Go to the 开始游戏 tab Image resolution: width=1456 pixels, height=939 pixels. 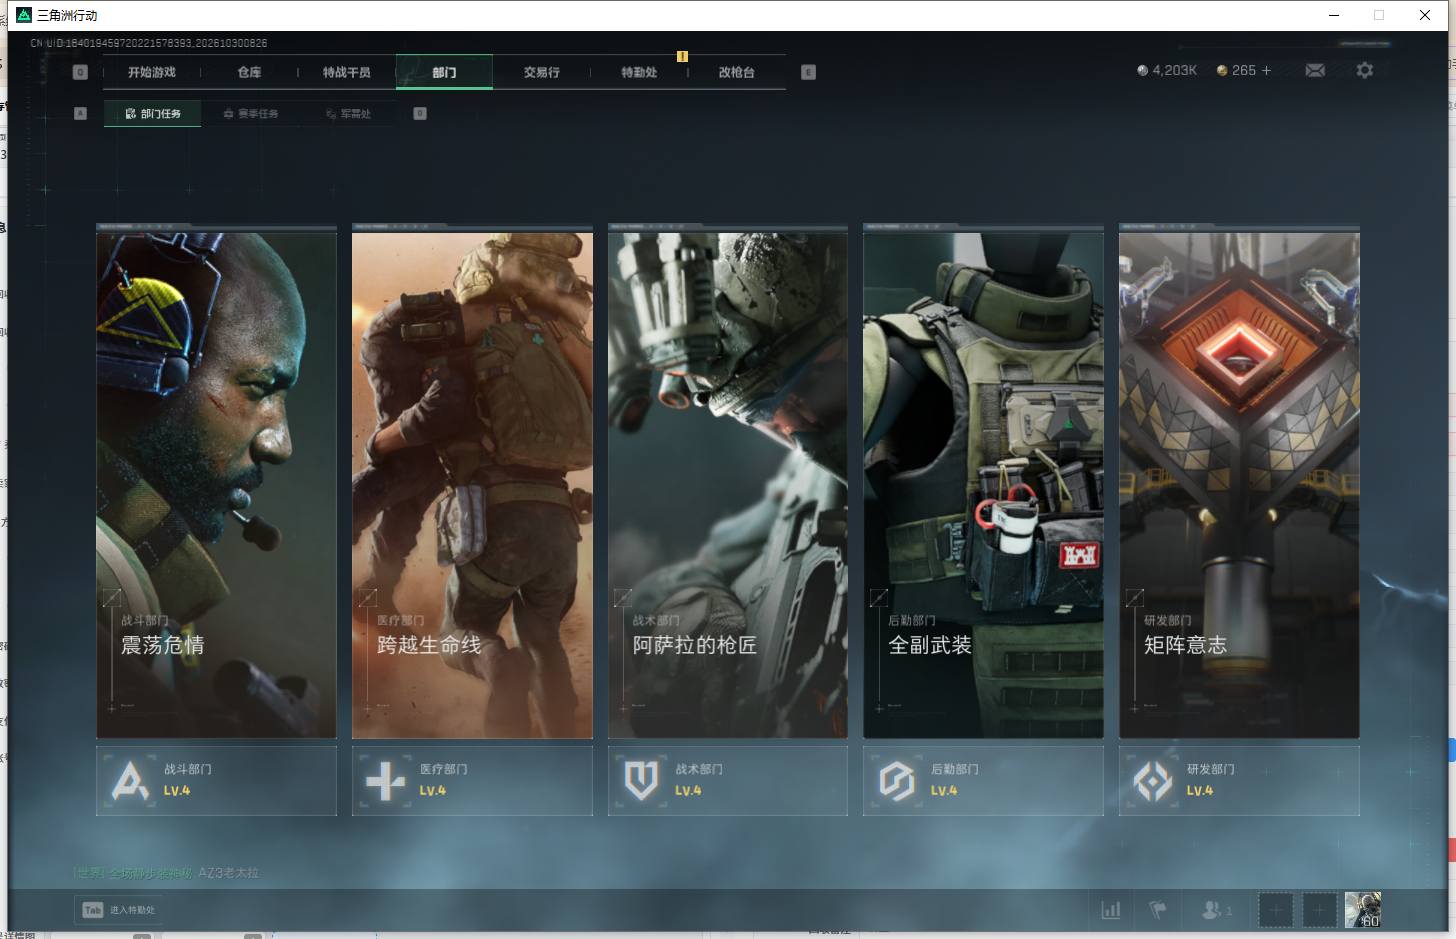[x=152, y=72]
